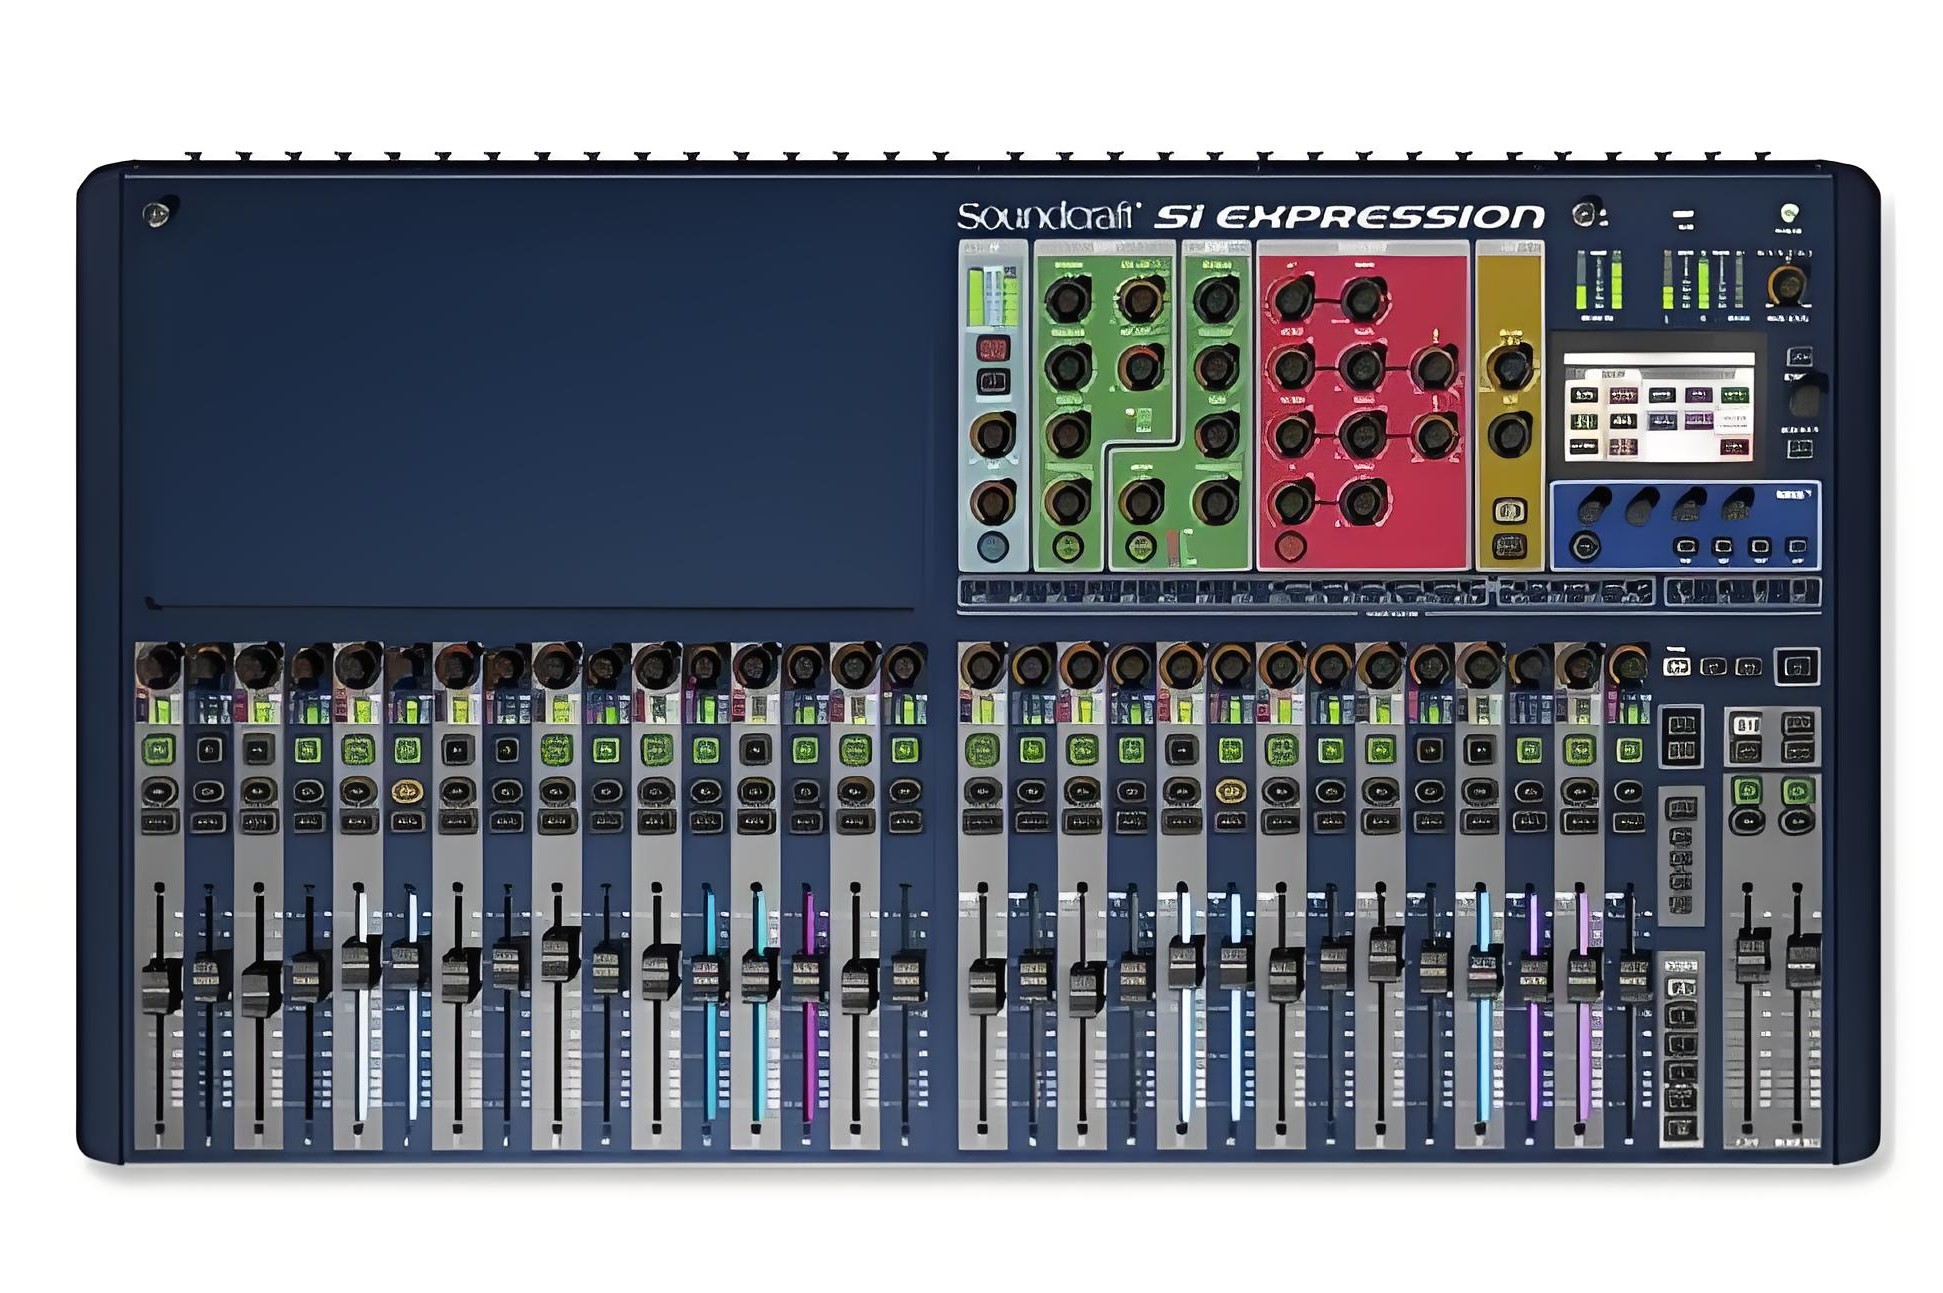This screenshot has width=1943, height=1293.
Task: Click the orange-ringed monitor level knob beside the meters
Action: point(1786,285)
